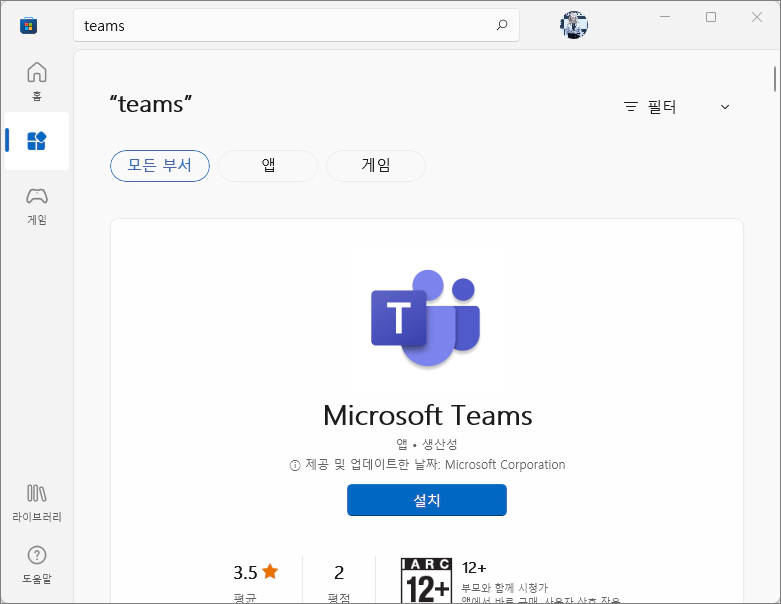Click the 설치 install button
This screenshot has height=604, width=781.
point(427,500)
